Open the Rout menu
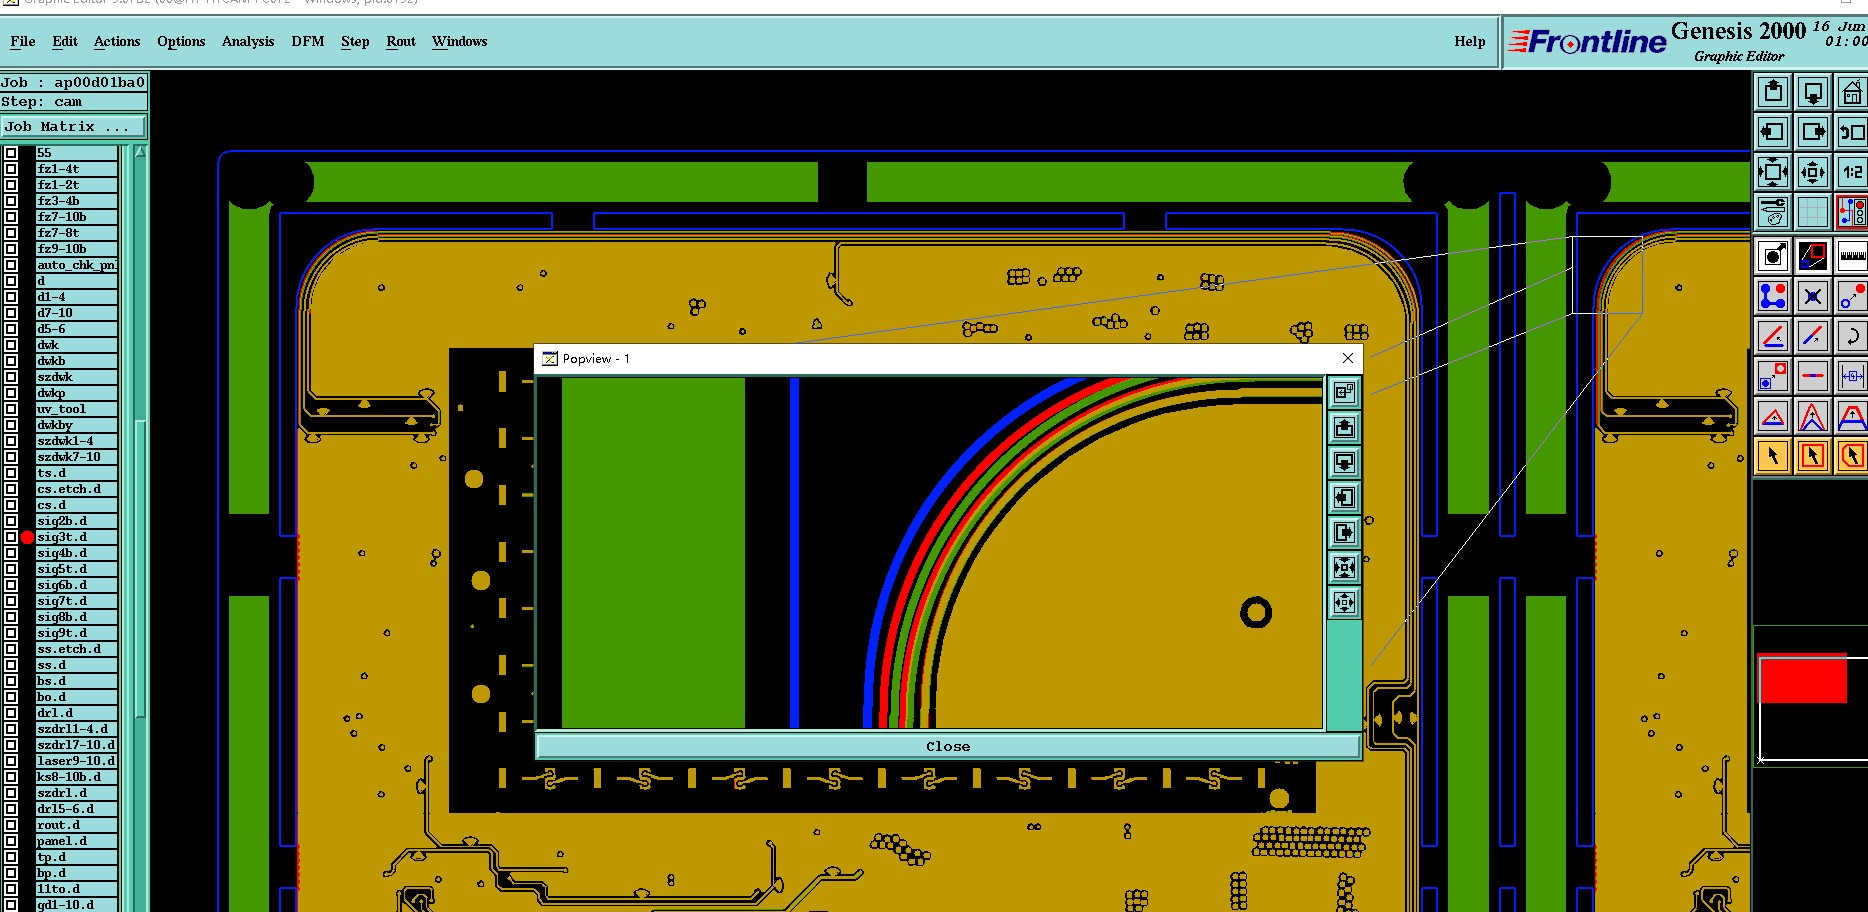 coord(401,41)
